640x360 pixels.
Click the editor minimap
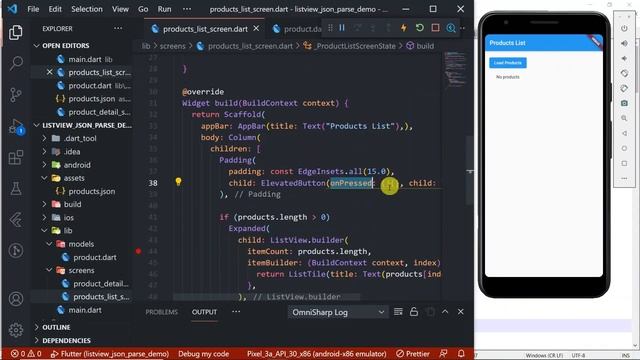455,69
